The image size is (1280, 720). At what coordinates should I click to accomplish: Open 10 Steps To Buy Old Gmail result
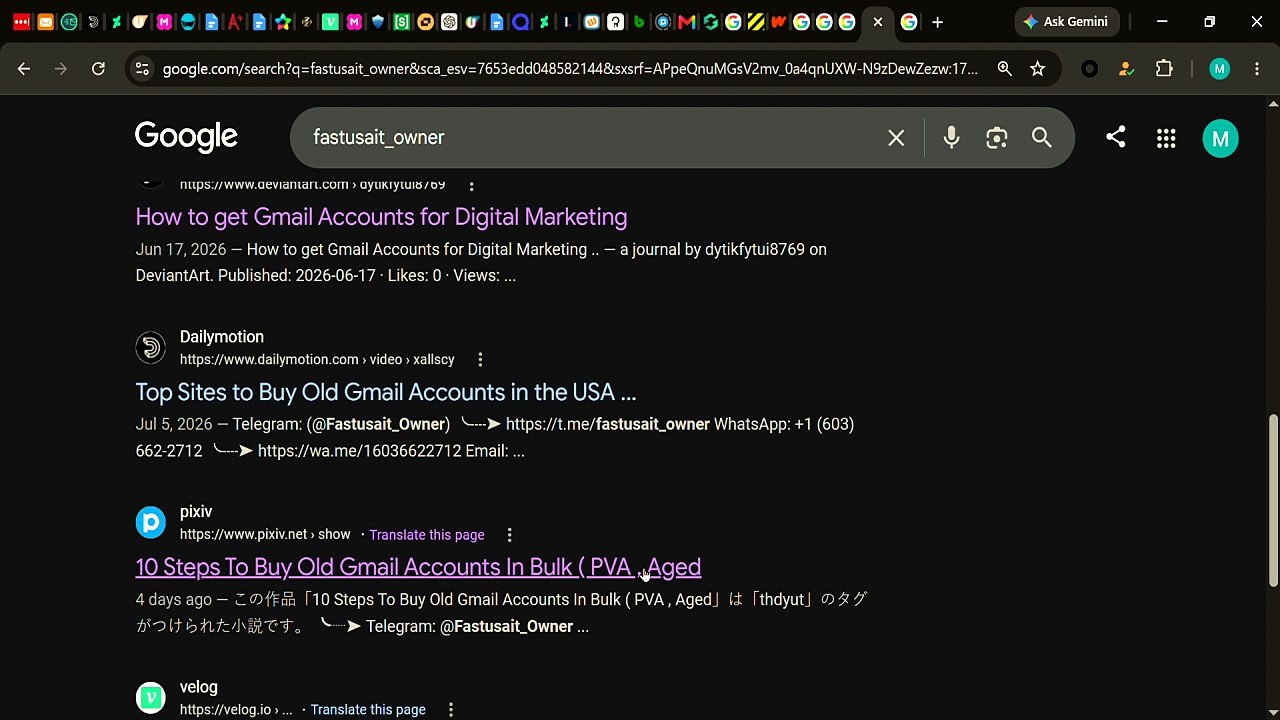click(x=418, y=567)
